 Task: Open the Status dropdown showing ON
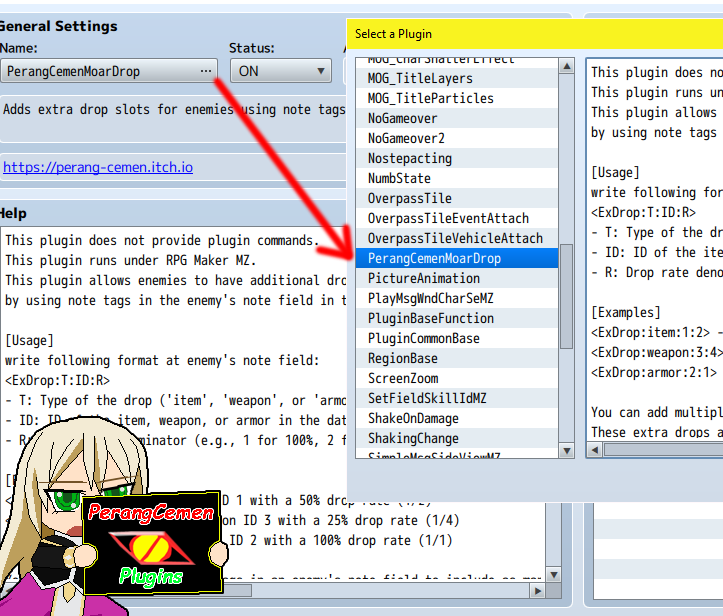pos(280,71)
